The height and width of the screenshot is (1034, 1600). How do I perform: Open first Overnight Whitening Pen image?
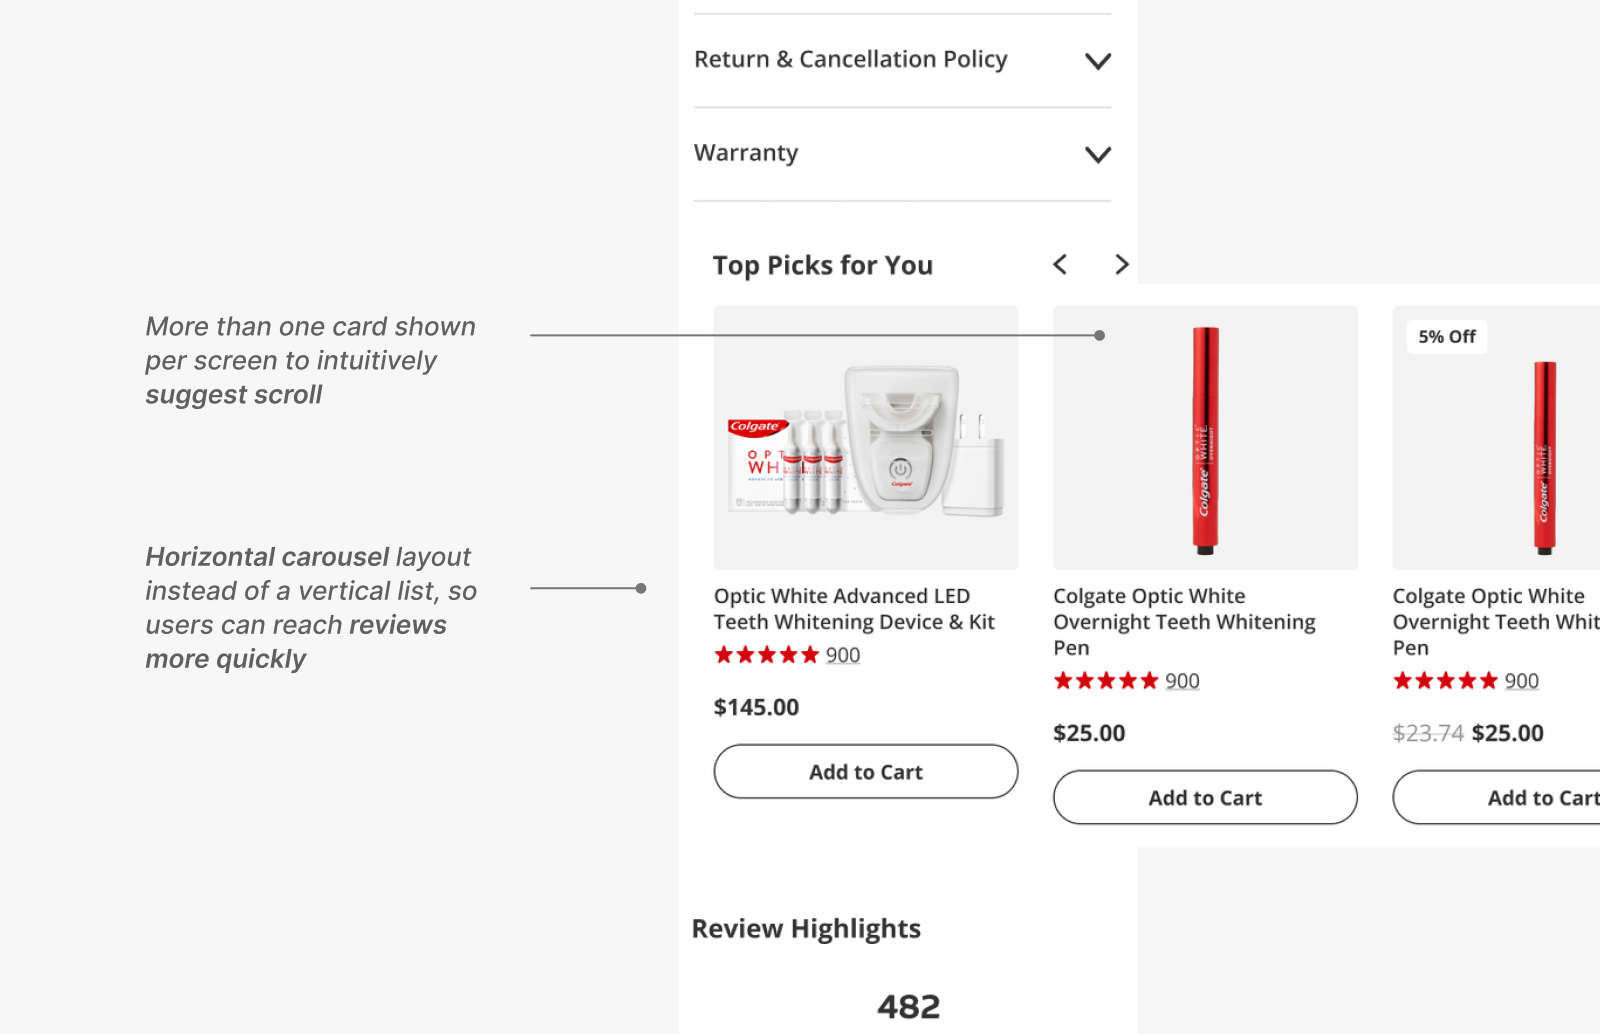[1205, 438]
